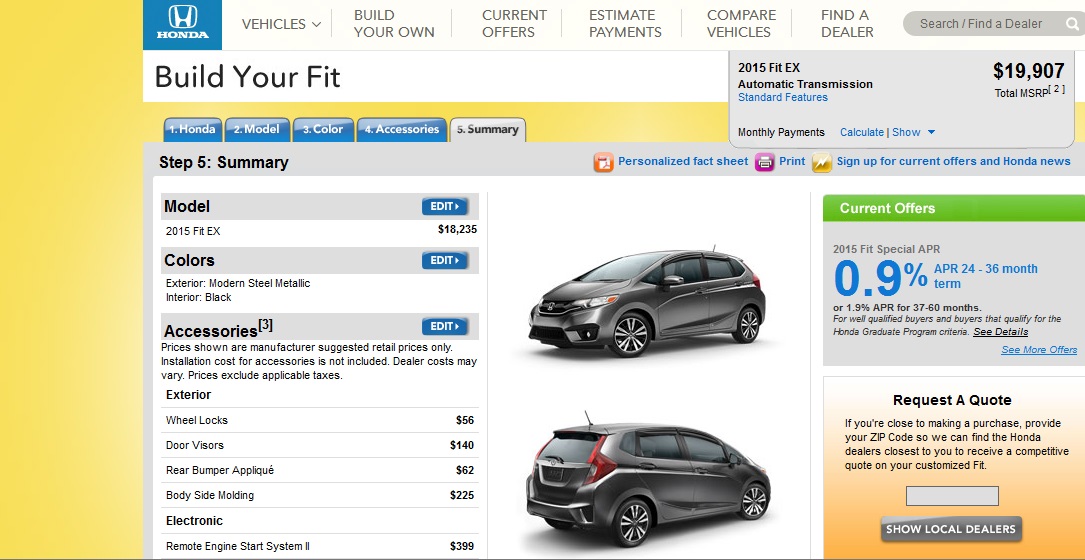The width and height of the screenshot is (1085, 560).
Task: Open Personalized fact sheet link
Action: coord(683,161)
